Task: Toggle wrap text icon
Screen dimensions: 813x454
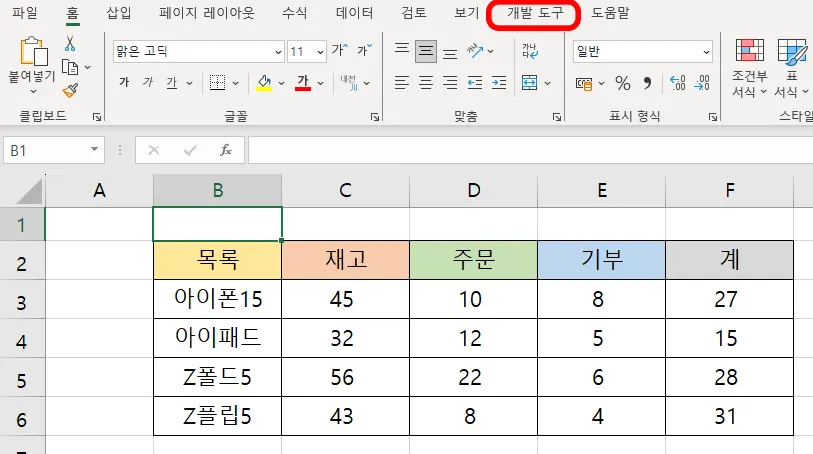Action: [x=530, y=51]
